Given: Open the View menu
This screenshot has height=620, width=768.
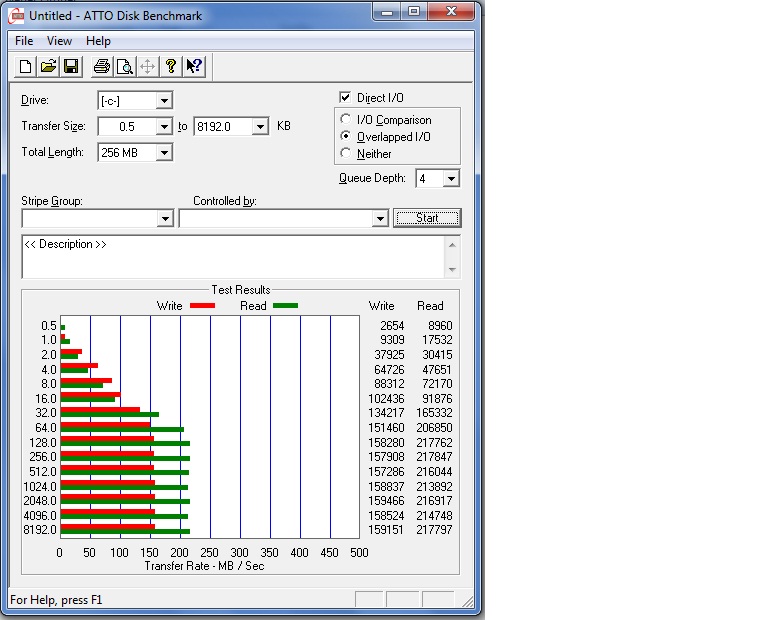Looking at the screenshot, I should pos(59,41).
